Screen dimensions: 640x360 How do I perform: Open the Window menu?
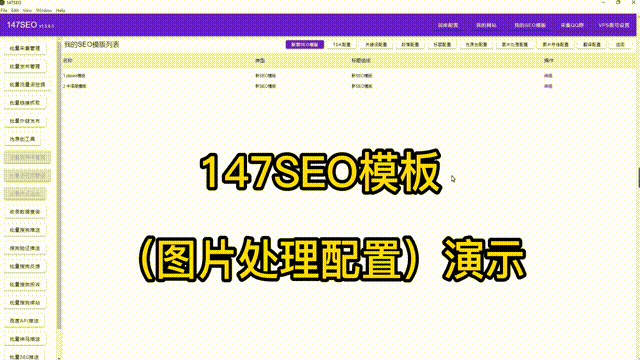tap(44, 10)
